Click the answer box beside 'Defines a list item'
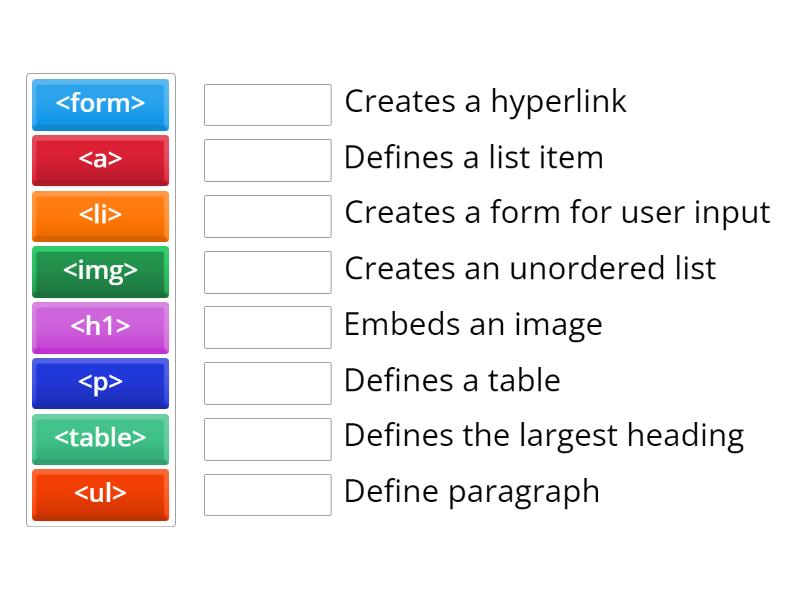This screenshot has width=800, height=600. pos(267,160)
